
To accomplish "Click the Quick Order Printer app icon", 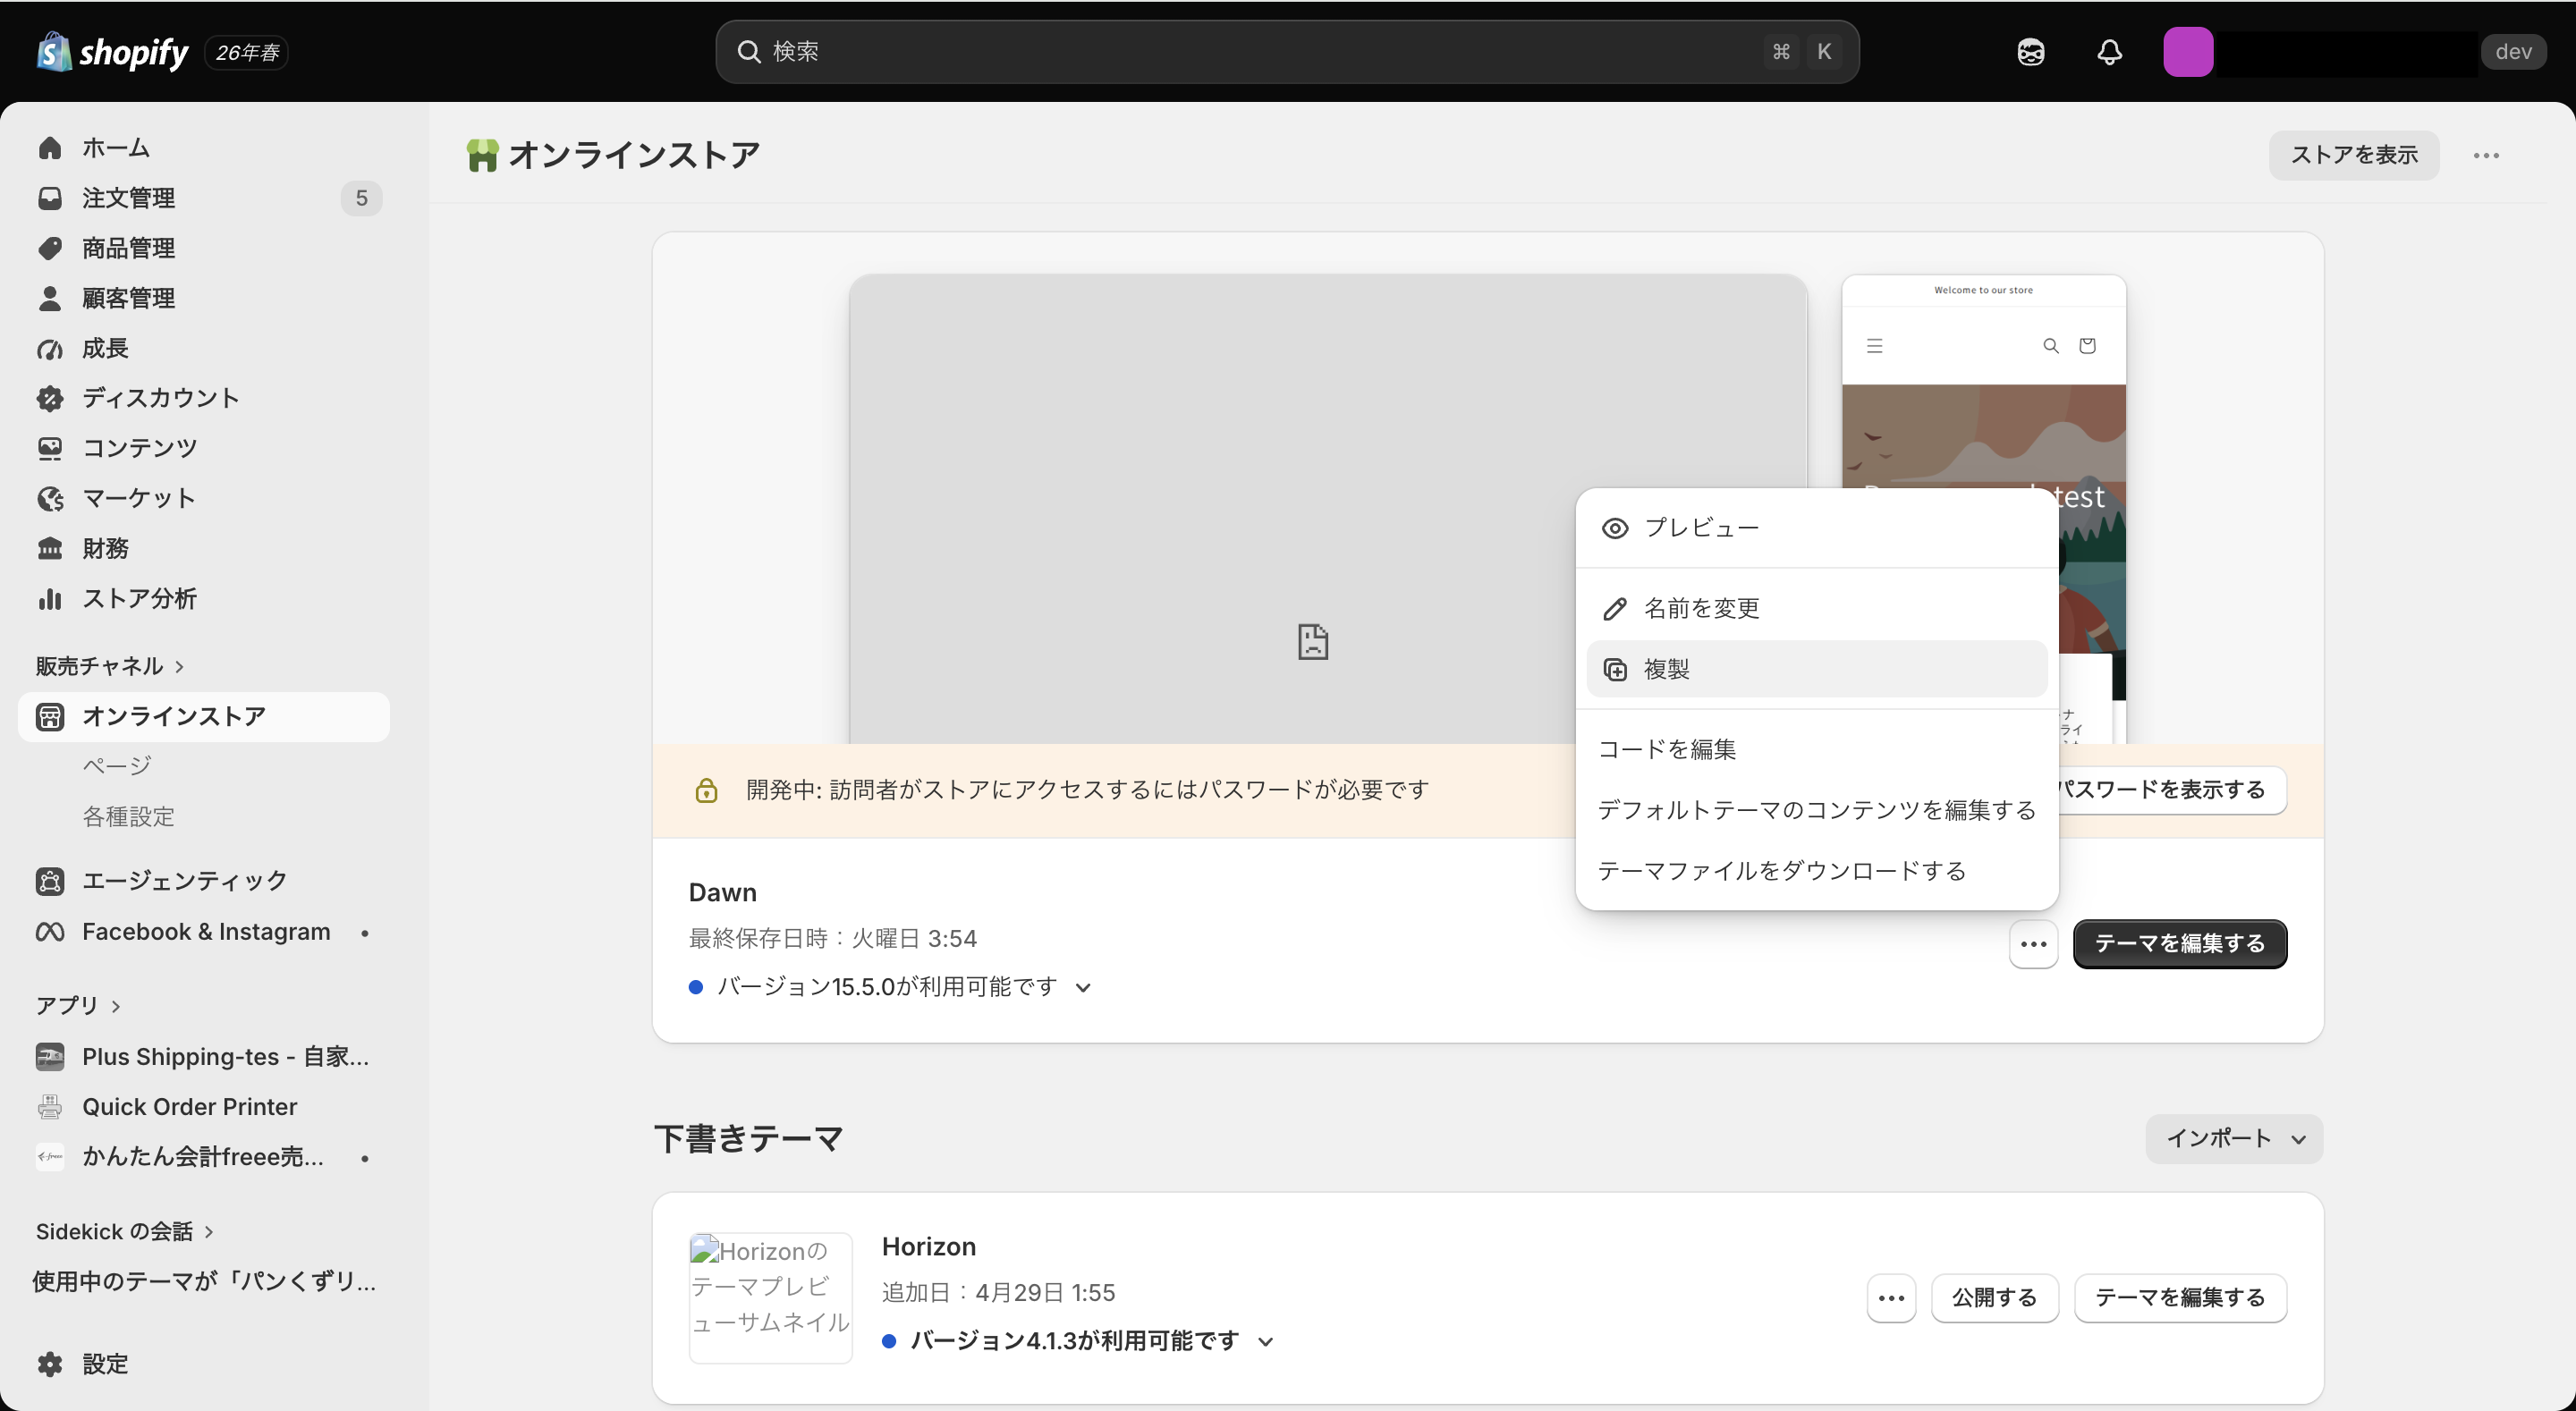I will pyautogui.click(x=50, y=1107).
